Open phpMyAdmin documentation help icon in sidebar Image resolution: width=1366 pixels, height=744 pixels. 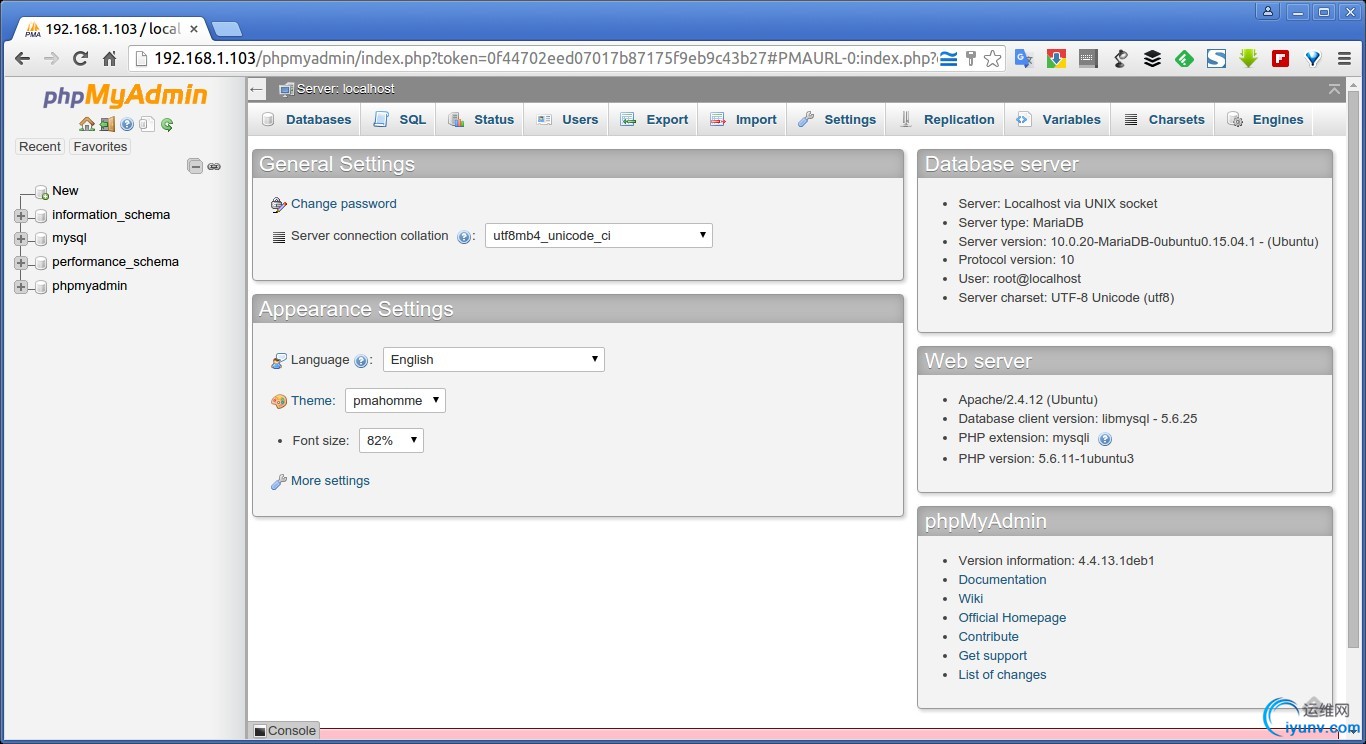click(127, 124)
